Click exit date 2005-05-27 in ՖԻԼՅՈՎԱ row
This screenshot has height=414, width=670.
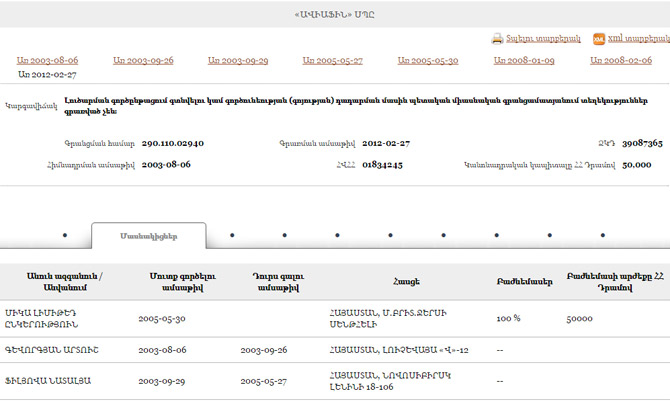[264, 381]
